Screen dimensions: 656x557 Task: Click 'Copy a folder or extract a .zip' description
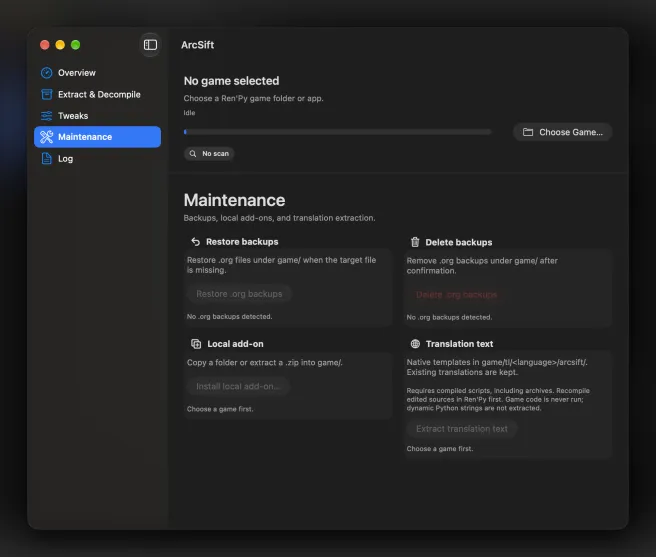click(264, 362)
